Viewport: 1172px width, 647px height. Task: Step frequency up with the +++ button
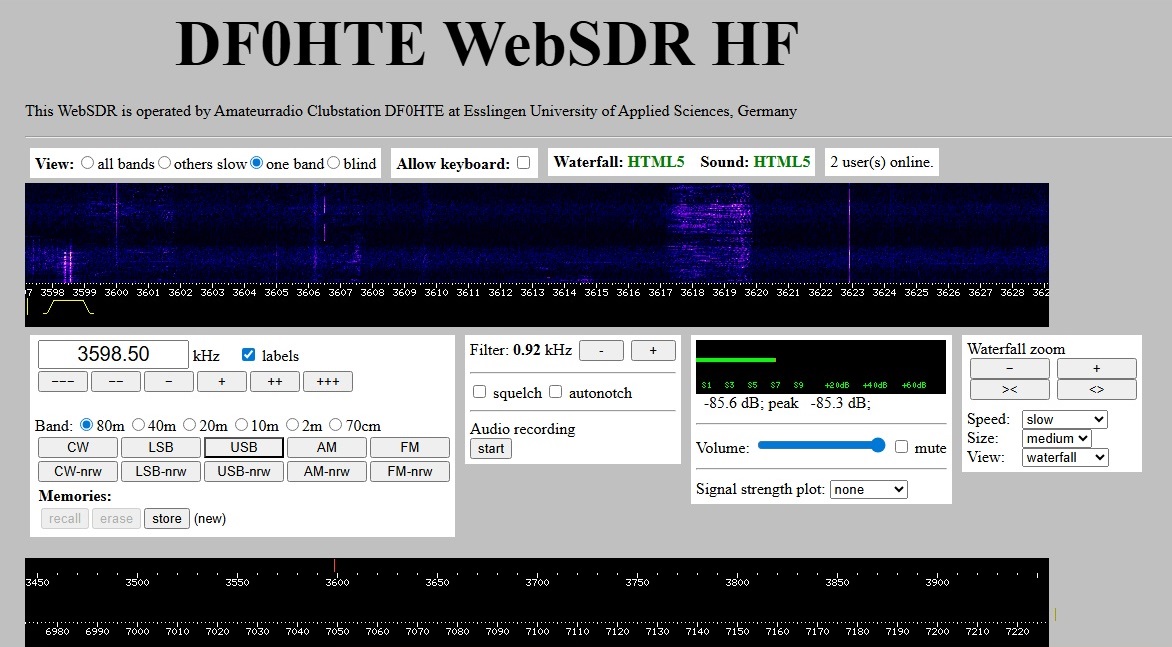pos(328,381)
